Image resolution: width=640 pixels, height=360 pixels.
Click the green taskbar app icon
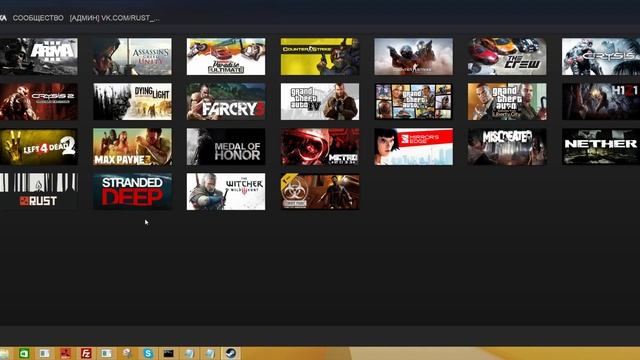click(24, 353)
